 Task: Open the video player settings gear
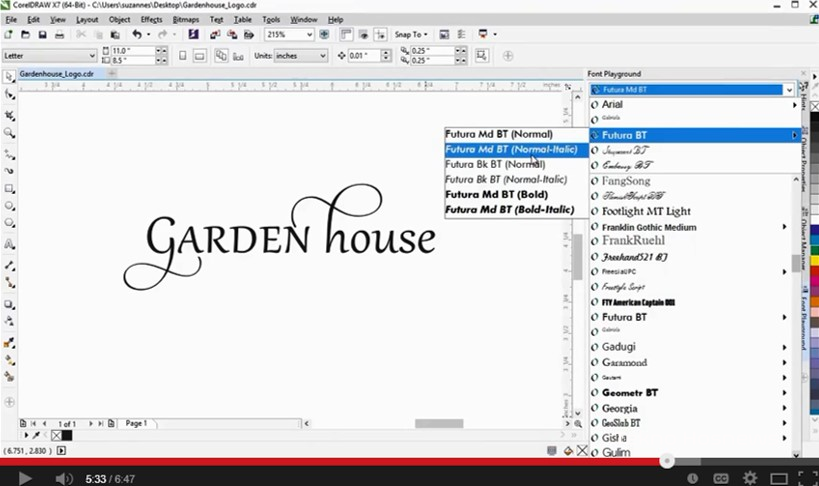750,478
